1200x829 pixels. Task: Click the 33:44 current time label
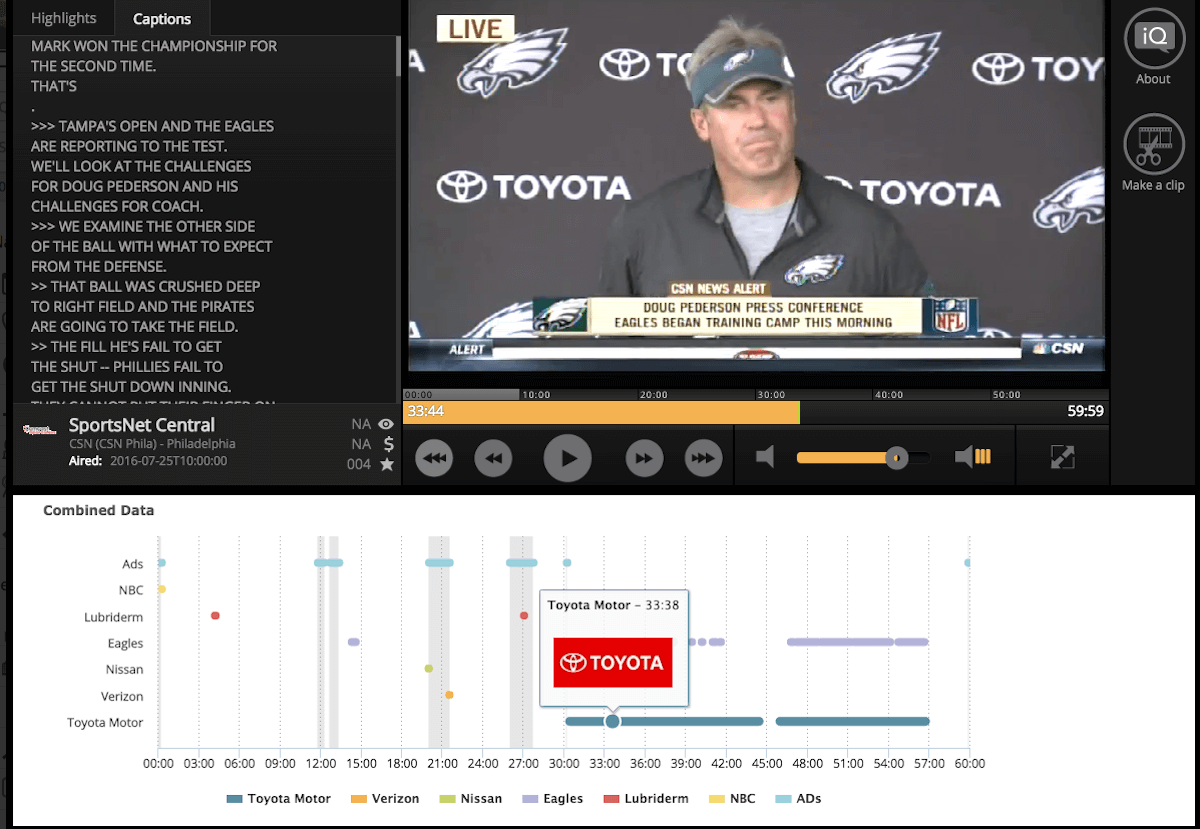pos(426,411)
